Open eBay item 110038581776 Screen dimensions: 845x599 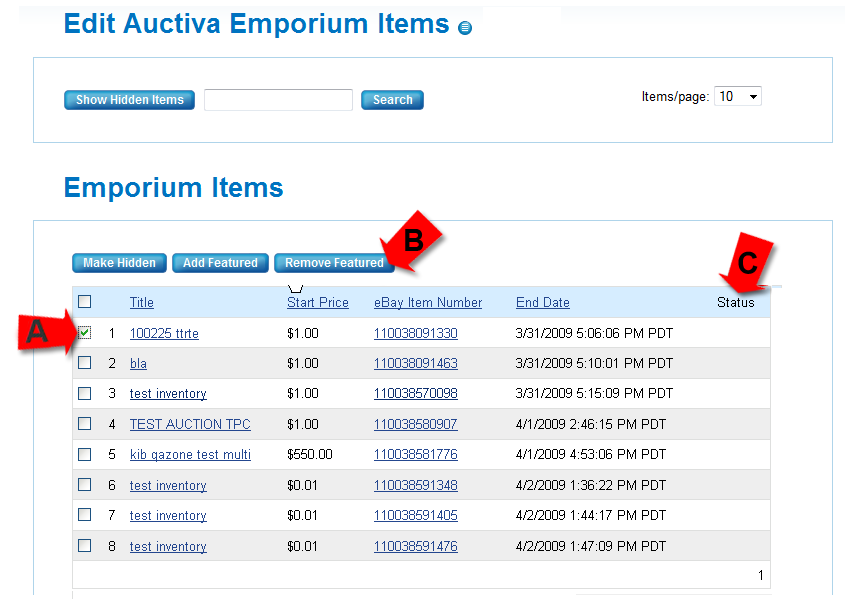pyautogui.click(x=416, y=455)
